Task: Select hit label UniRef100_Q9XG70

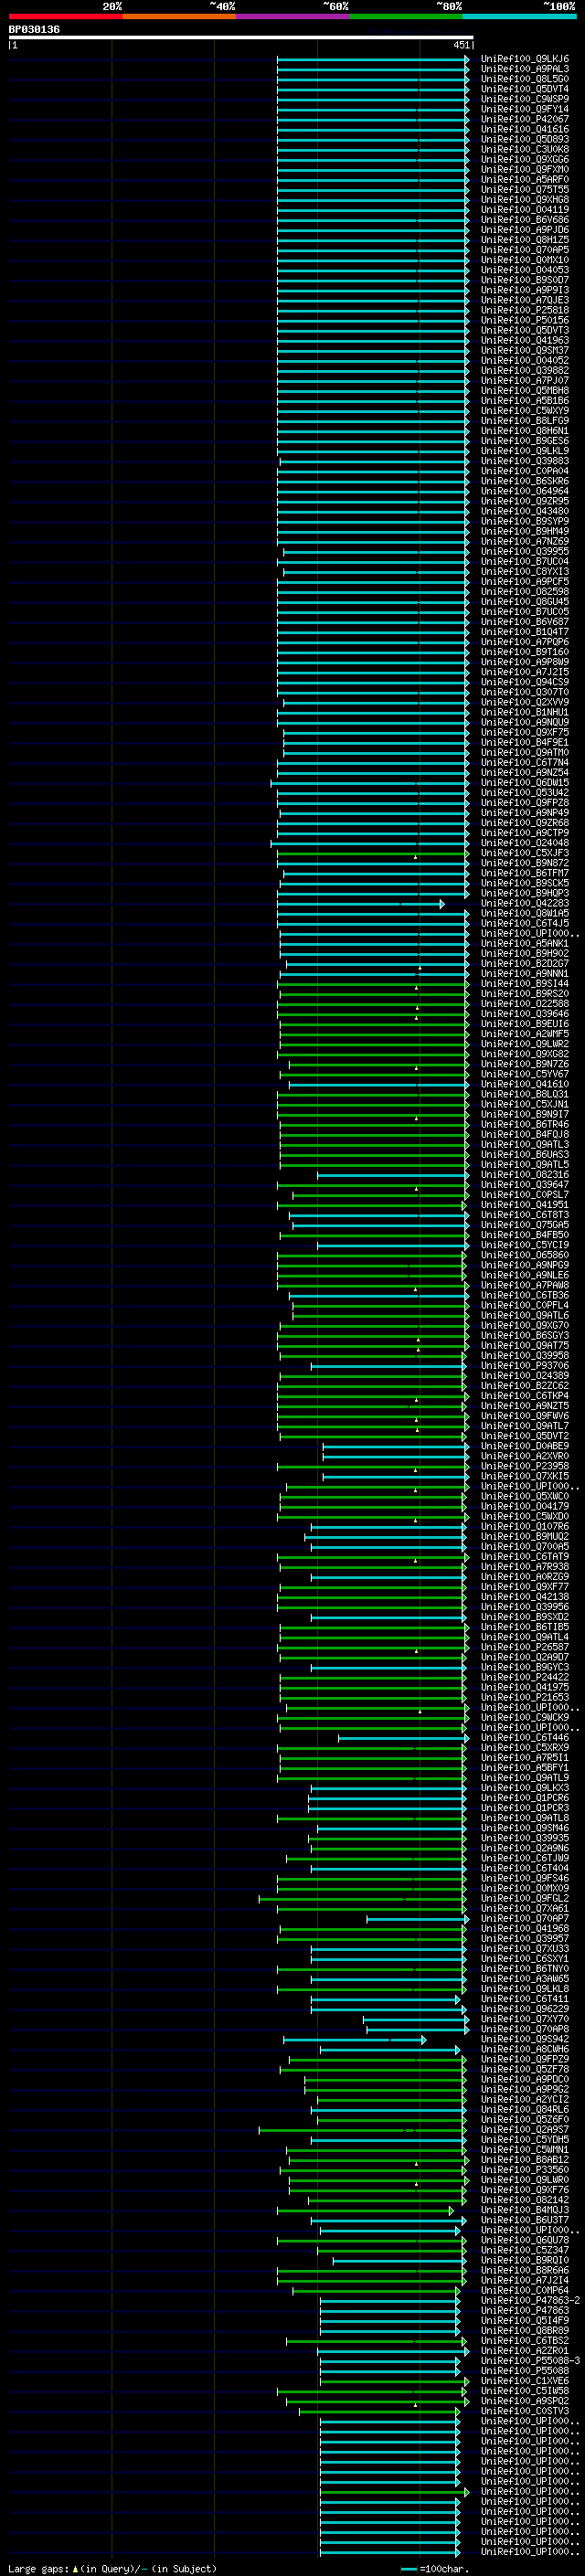Action: click(x=525, y=1326)
